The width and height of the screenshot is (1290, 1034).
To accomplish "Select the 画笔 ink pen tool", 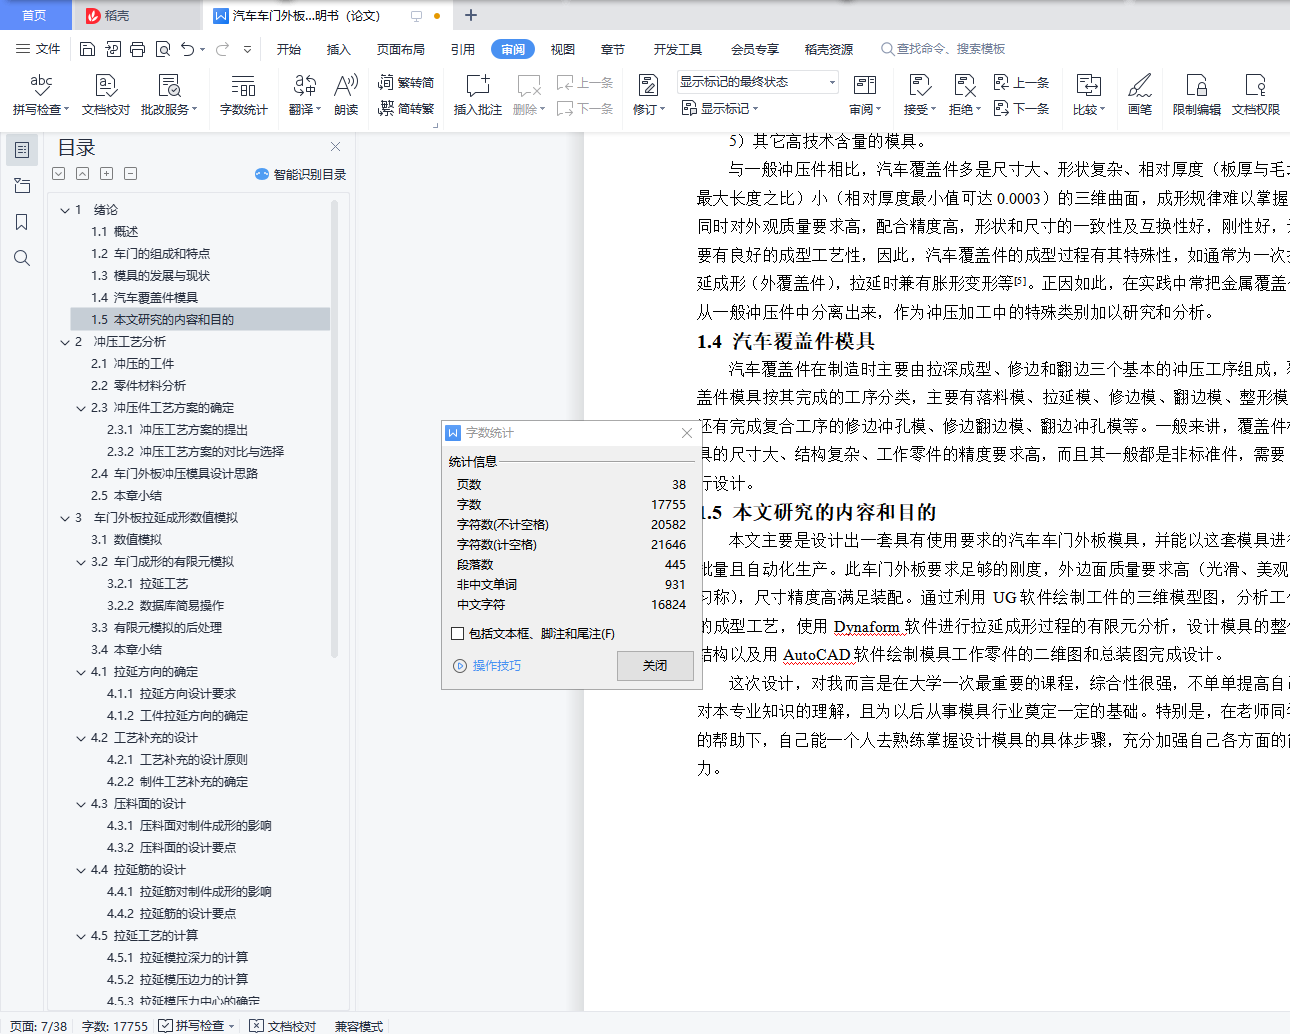I will pos(1140,95).
